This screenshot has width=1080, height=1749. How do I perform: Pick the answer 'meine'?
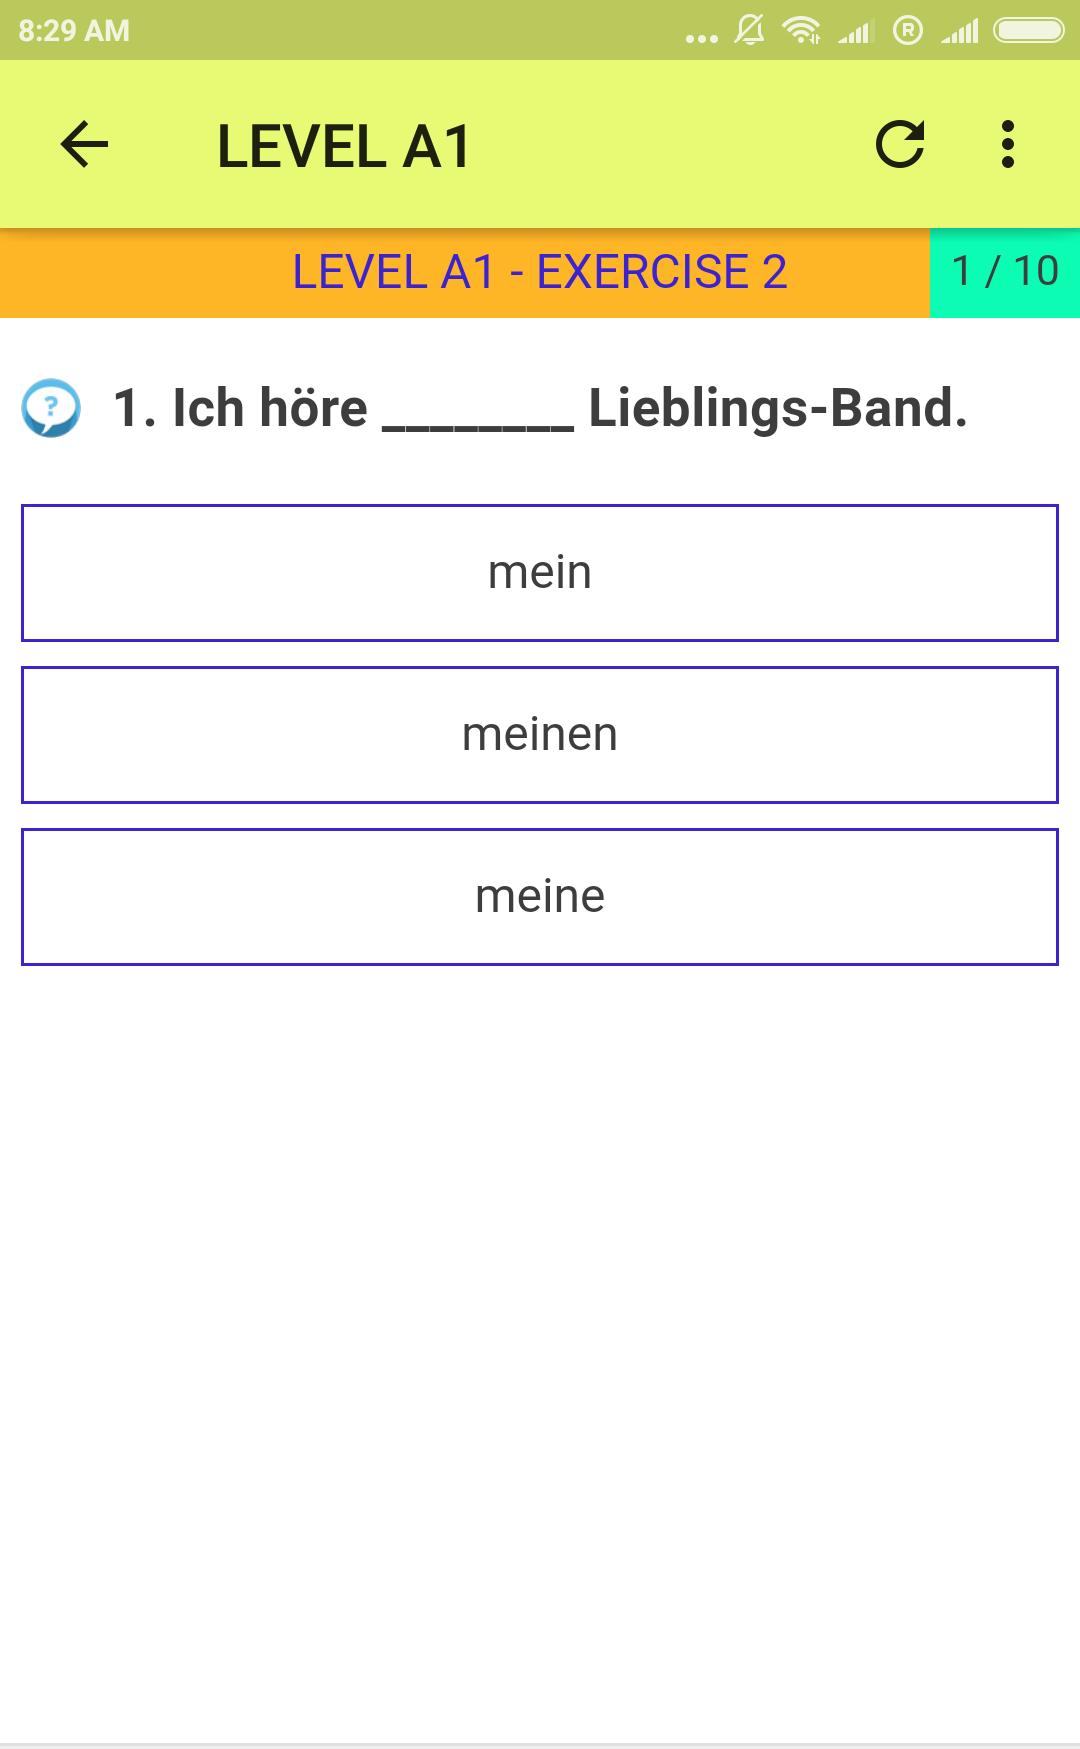[540, 897]
